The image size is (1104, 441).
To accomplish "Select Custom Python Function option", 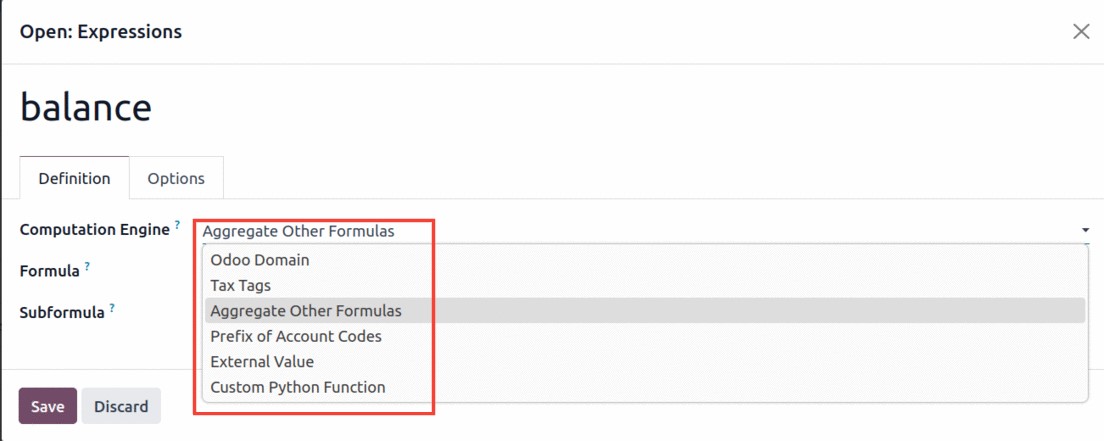I will click(x=298, y=387).
